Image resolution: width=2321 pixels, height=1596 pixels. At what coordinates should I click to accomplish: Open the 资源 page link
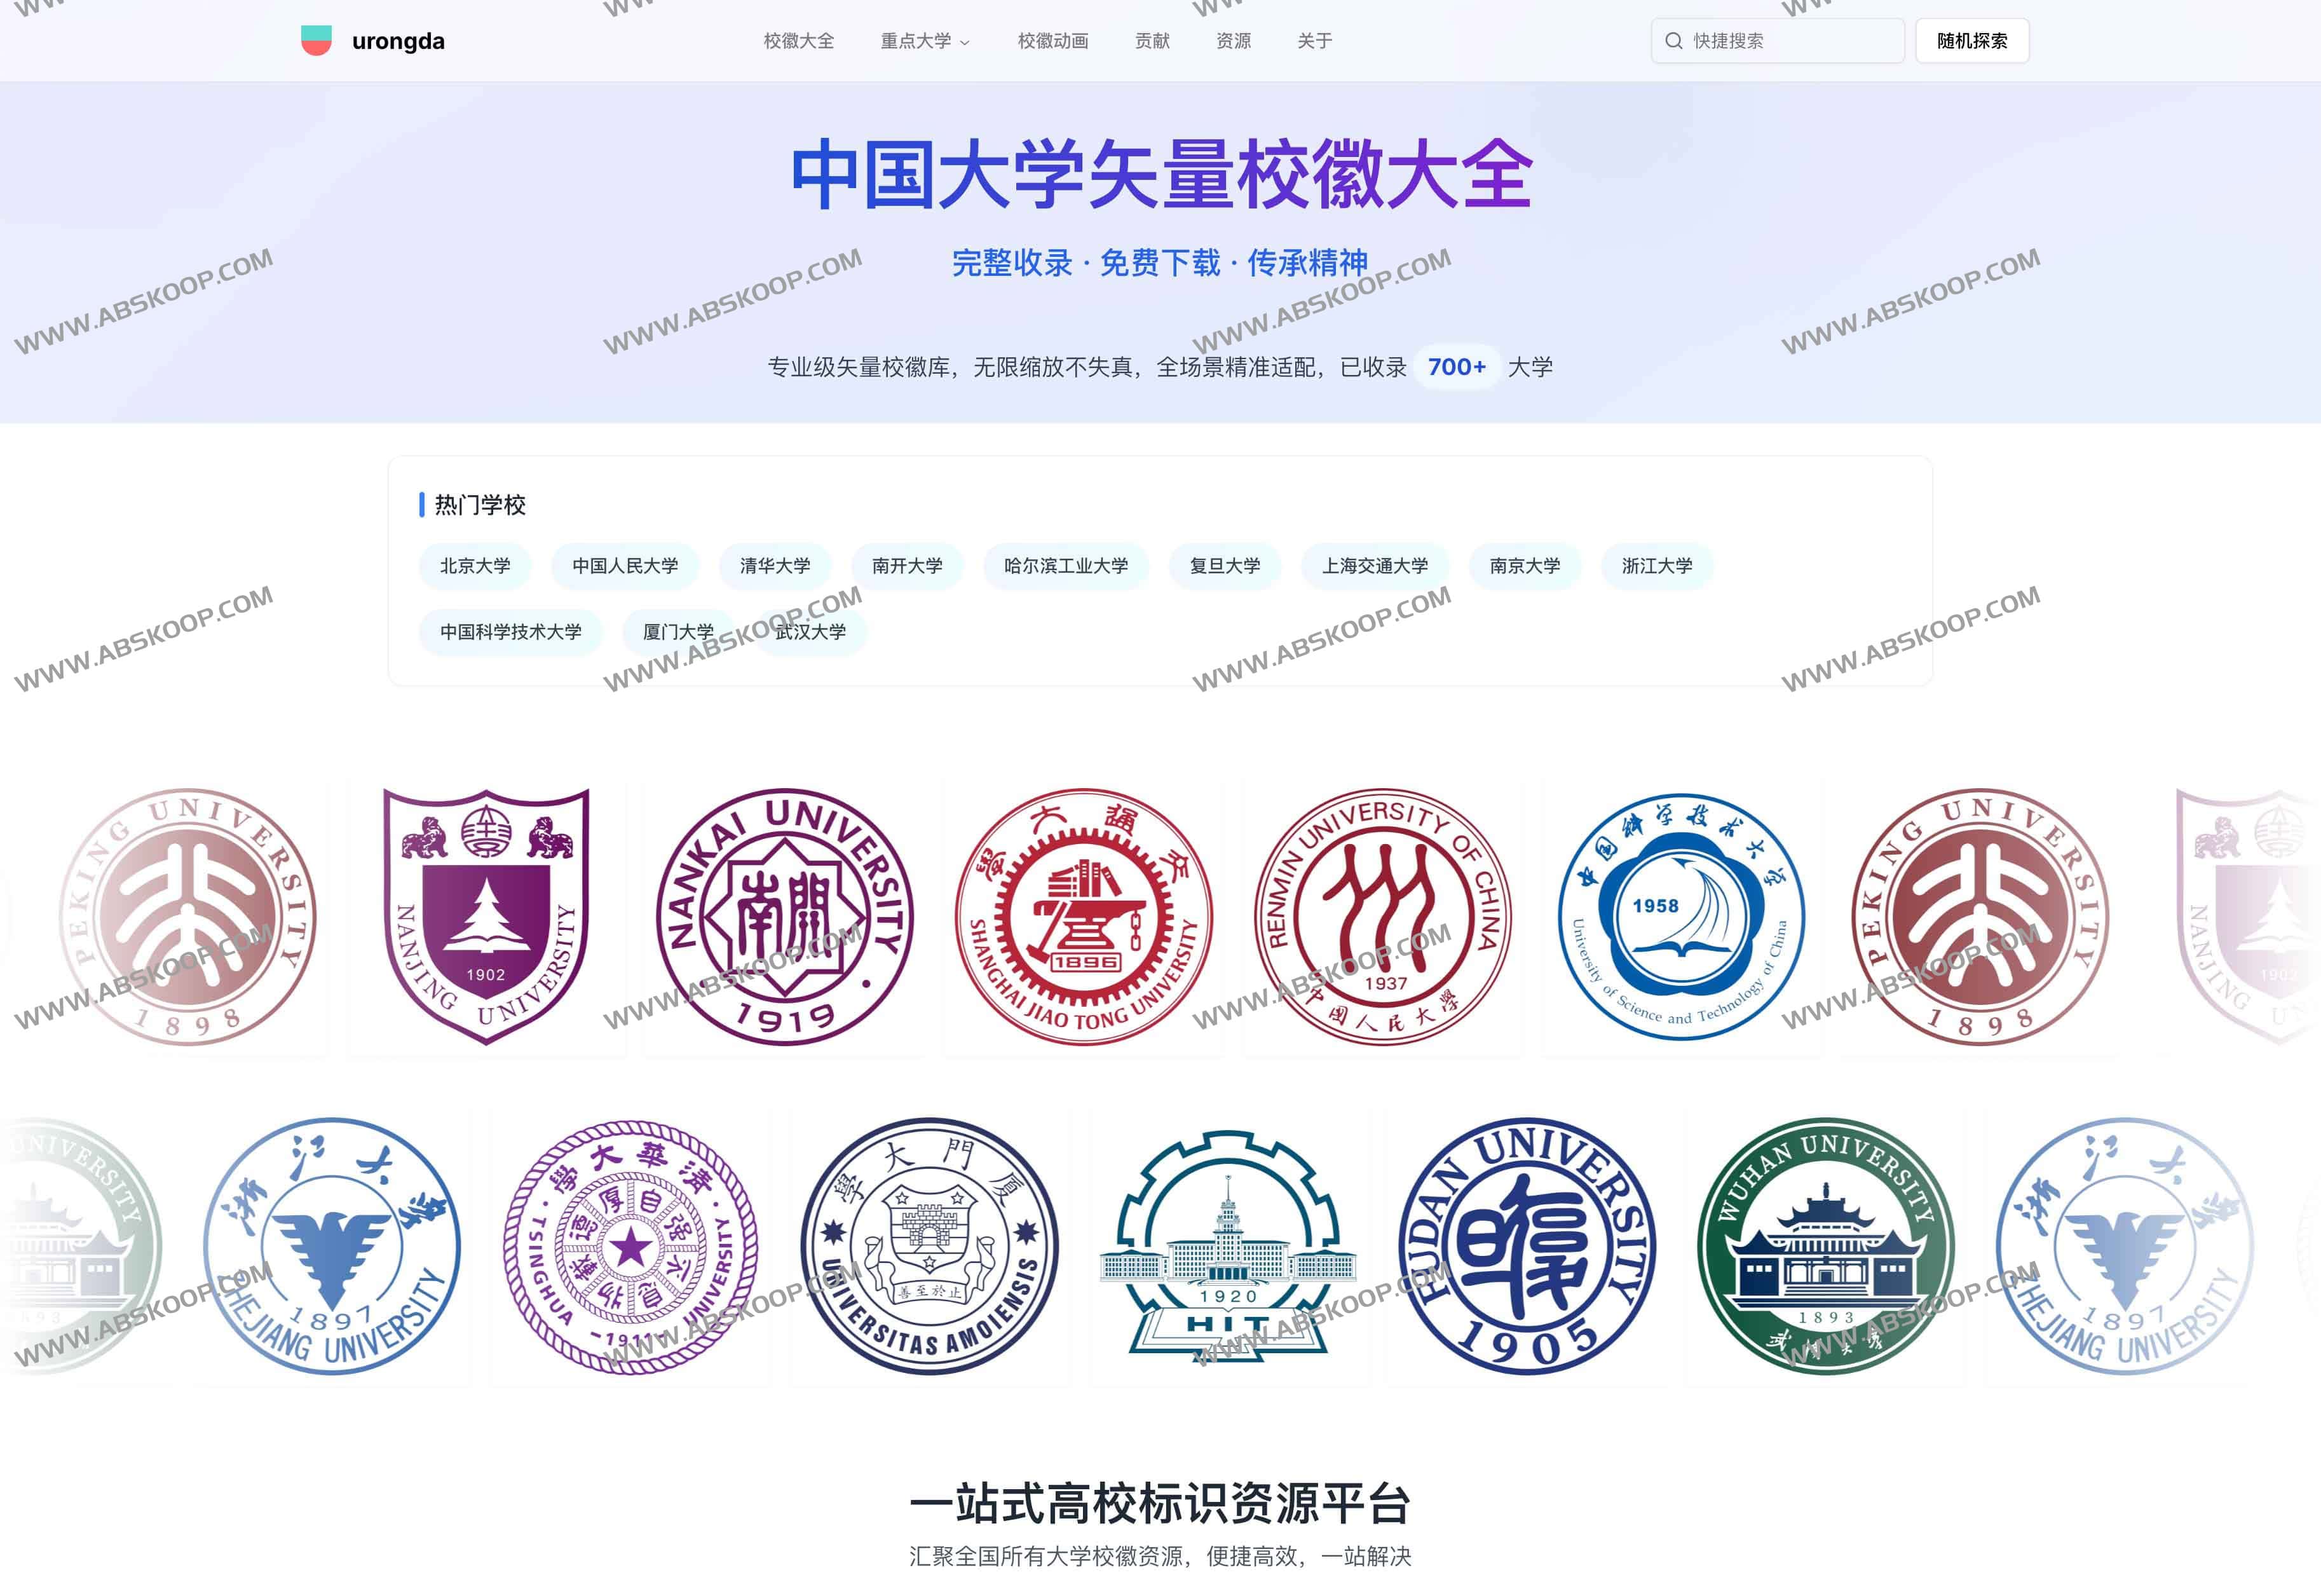pos(1234,41)
